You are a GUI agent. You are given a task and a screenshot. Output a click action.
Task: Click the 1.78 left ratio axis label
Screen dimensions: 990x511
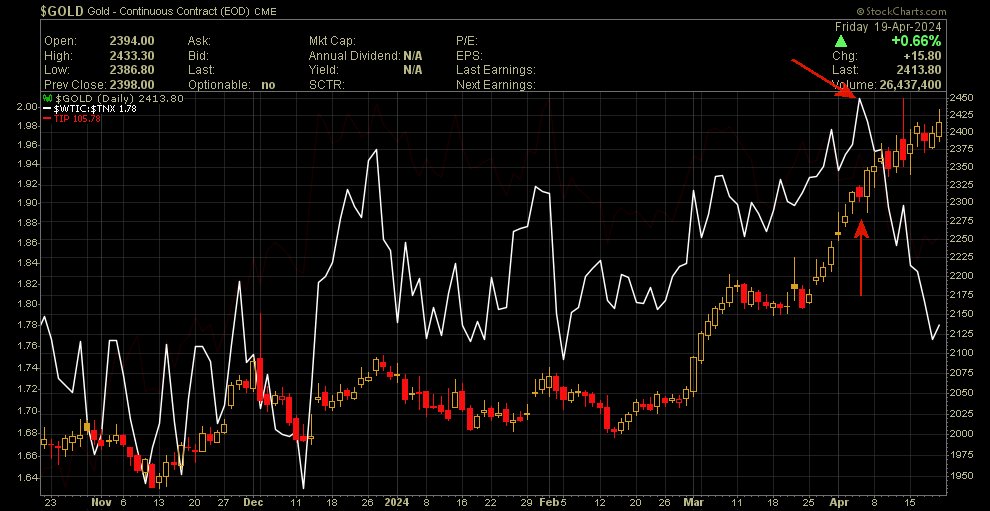tap(28, 325)
